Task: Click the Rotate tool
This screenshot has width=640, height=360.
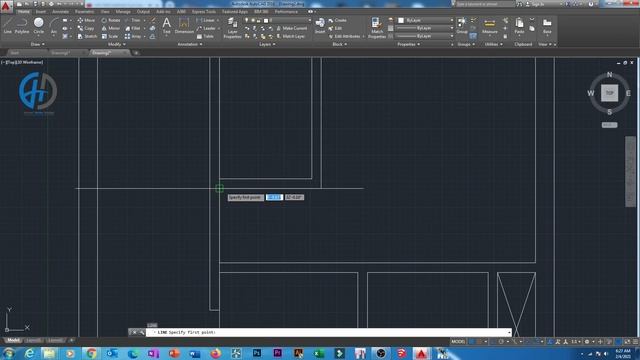Action: point(111,20)
